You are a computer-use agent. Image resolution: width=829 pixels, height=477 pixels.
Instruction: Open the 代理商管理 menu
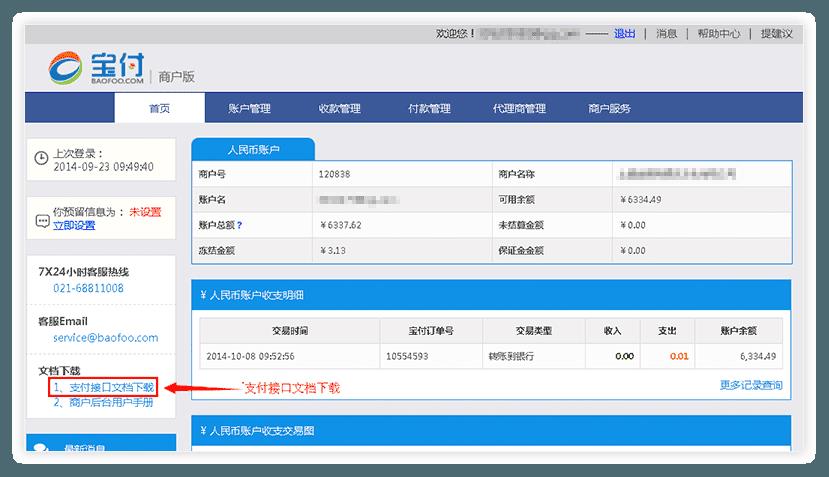pyautogui.click(x=519, y=108)
